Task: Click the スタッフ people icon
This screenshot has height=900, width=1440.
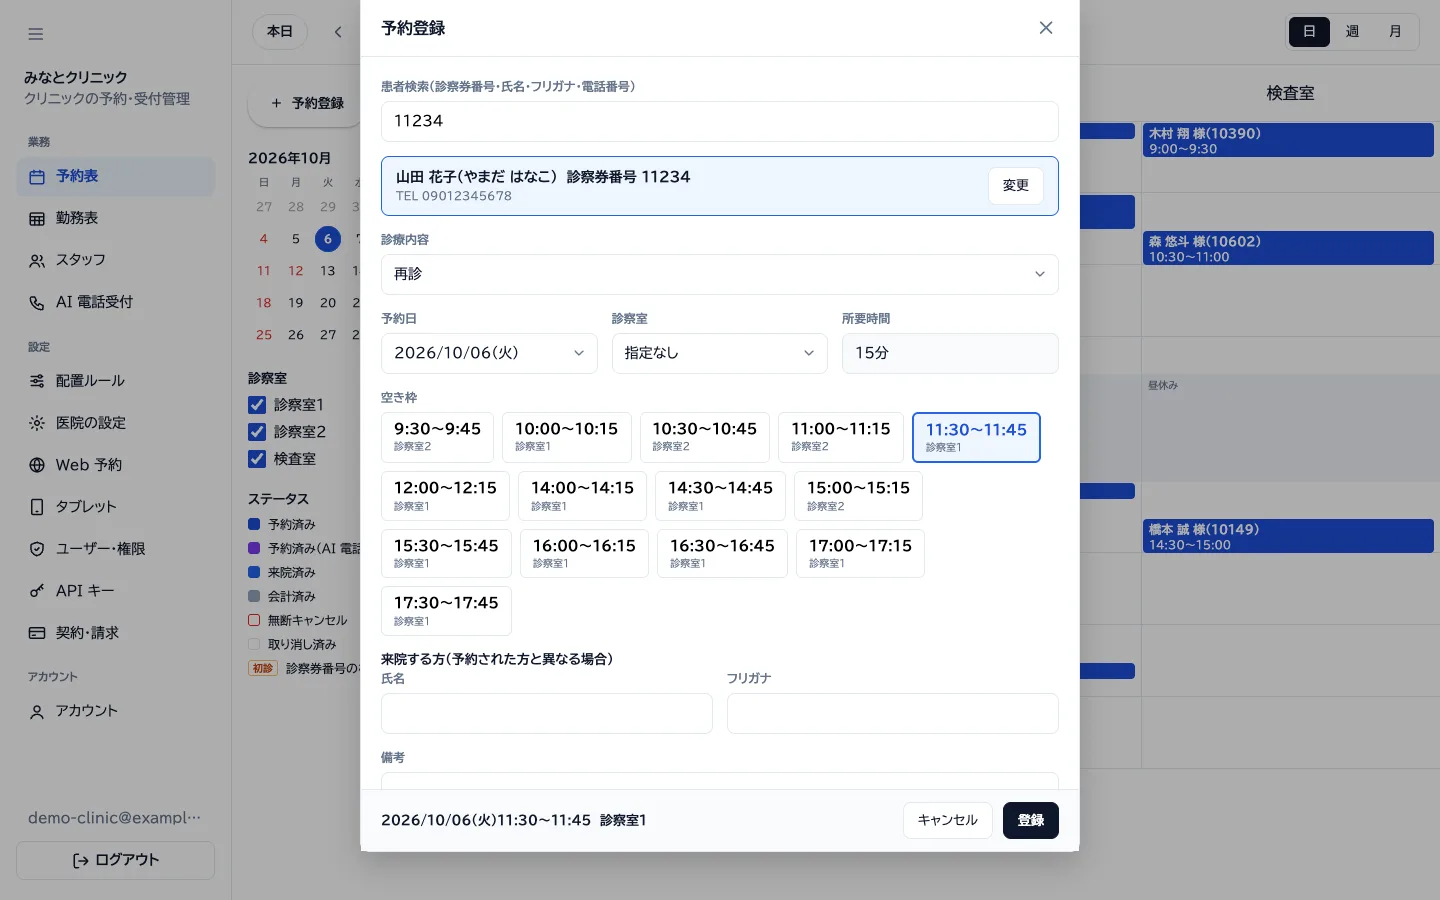Action: (37, 261)
